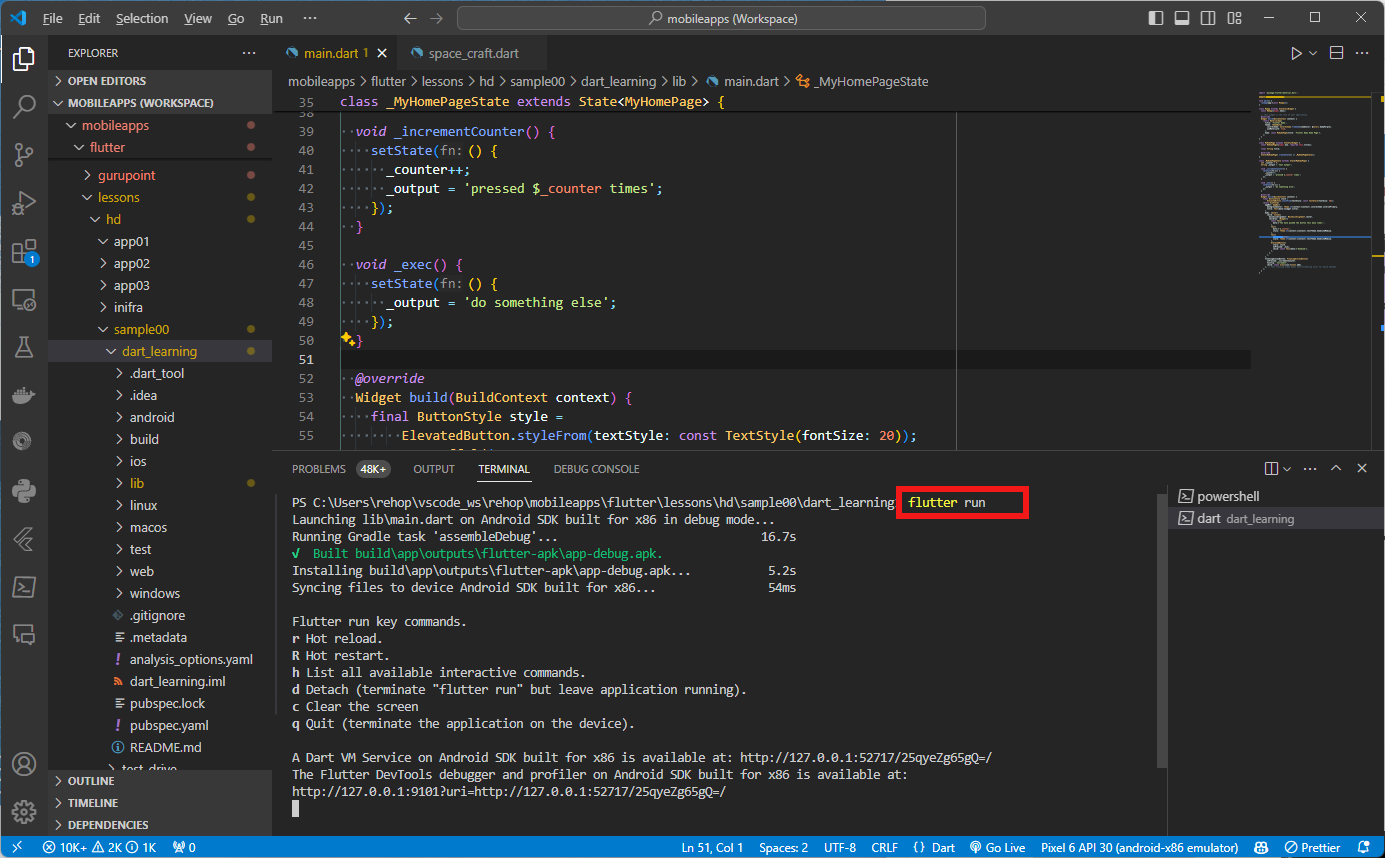The image size is (1385, 858).
Task: Click the Manage gear icon
Action: coord(24,811)
